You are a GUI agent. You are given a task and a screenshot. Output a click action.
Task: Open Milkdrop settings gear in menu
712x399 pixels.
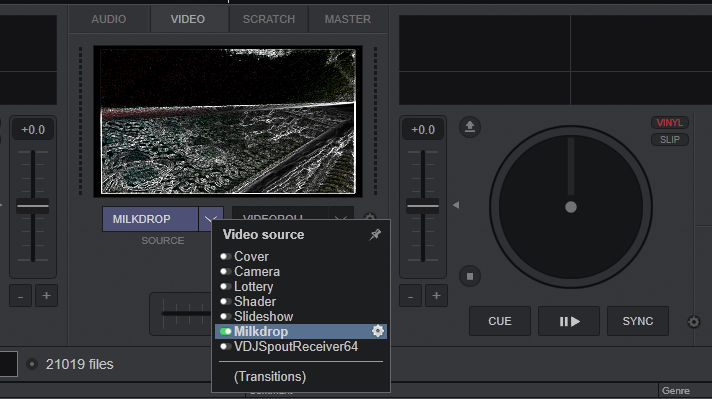point(377,331)
